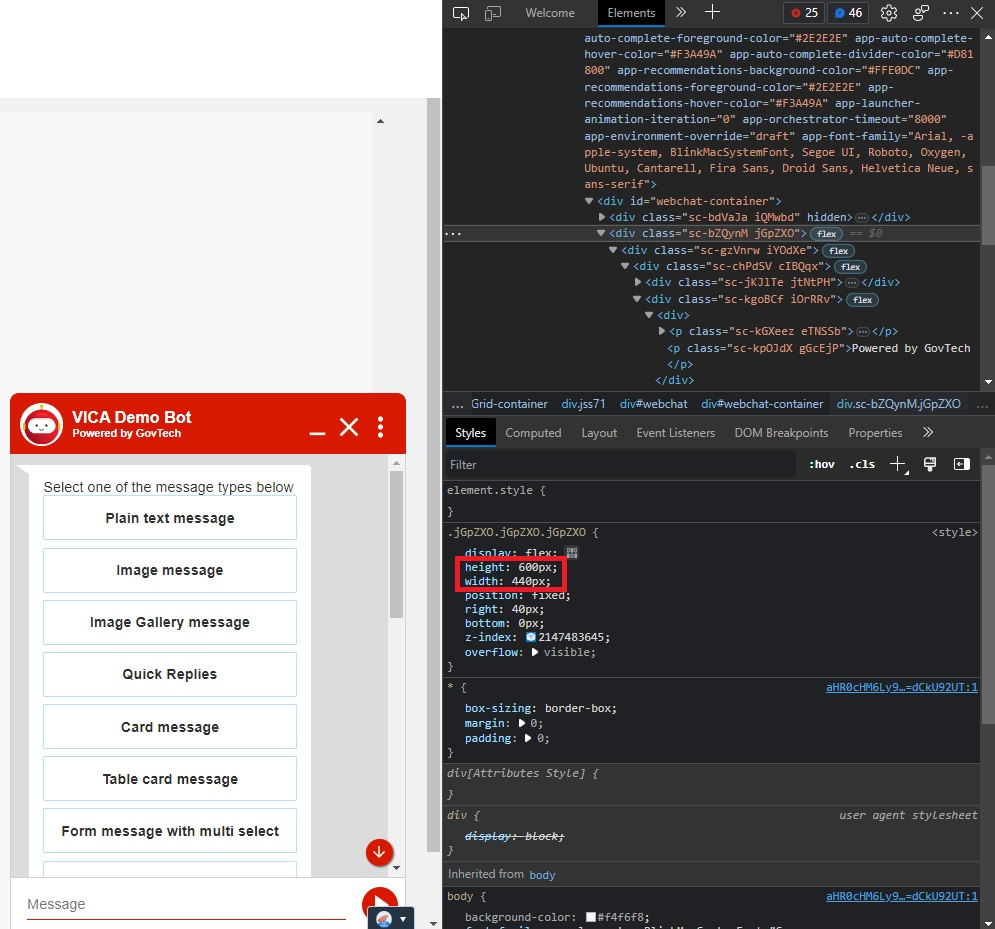Click the chat Message input field
The image size is (995, 929).
187,904
